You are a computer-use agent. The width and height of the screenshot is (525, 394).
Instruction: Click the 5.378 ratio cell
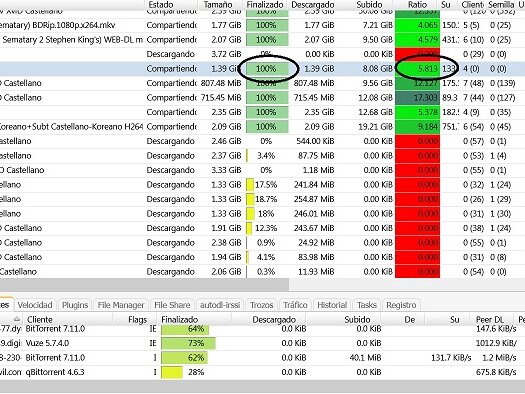pos(418,112)
